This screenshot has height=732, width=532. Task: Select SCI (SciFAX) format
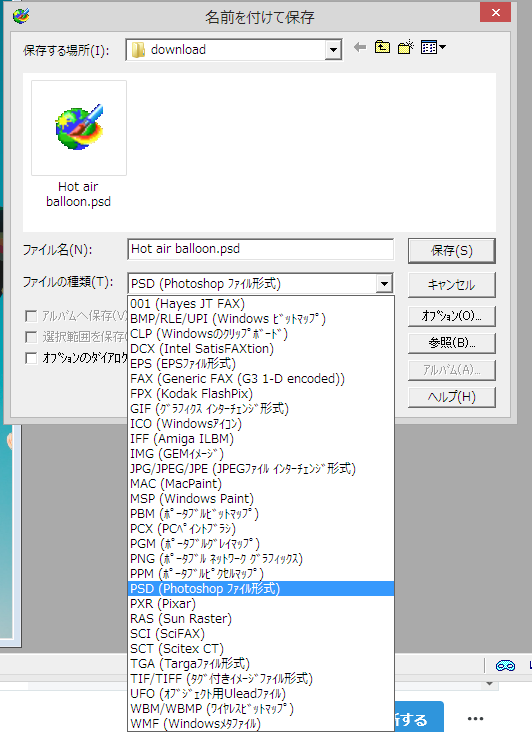(261, 633)
